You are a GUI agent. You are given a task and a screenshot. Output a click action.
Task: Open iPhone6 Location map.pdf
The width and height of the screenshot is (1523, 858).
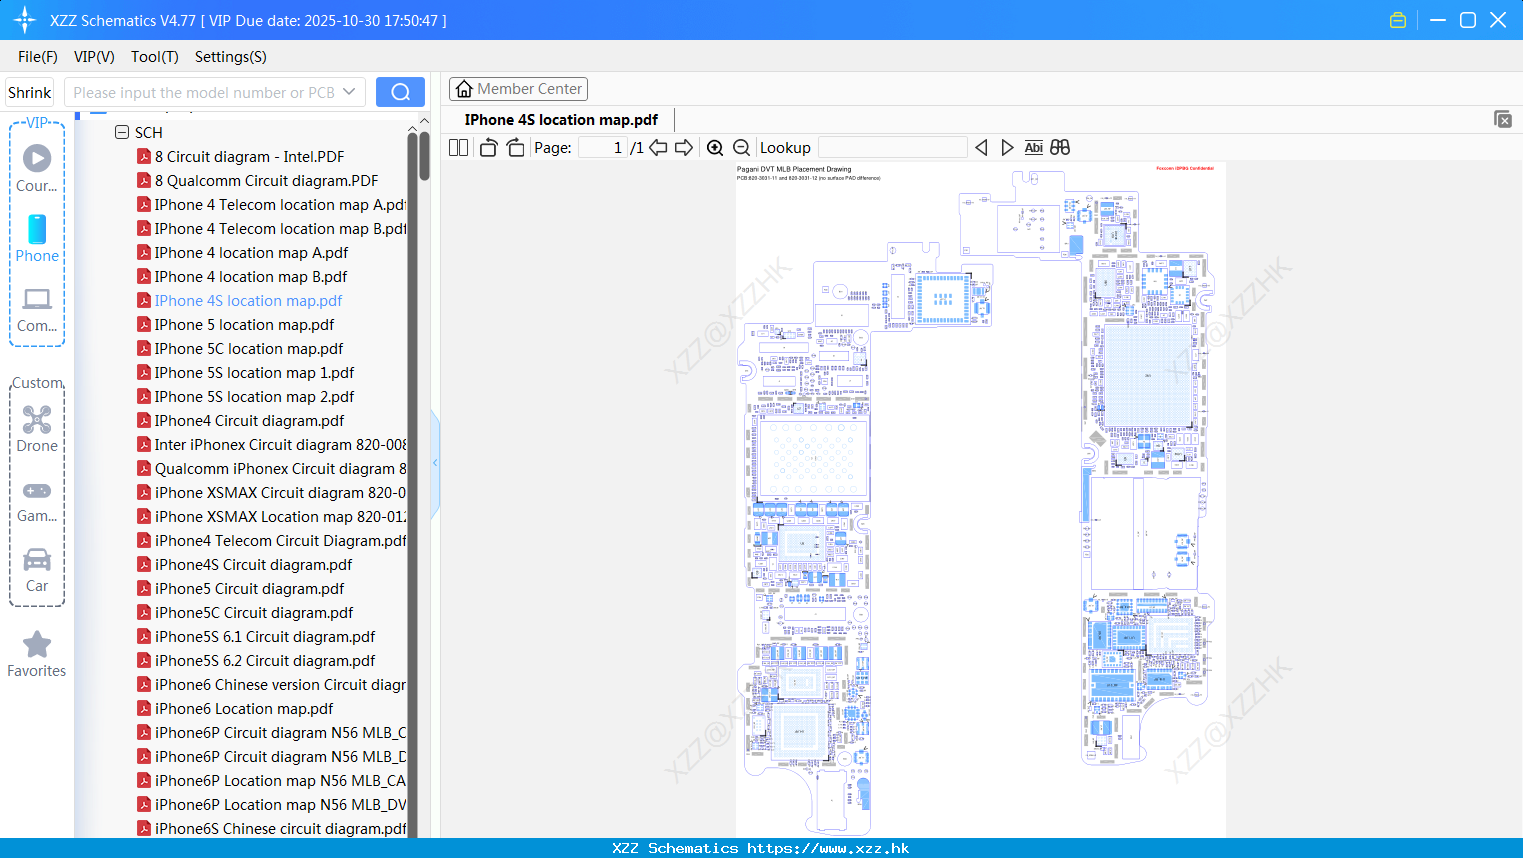(244, 708)
